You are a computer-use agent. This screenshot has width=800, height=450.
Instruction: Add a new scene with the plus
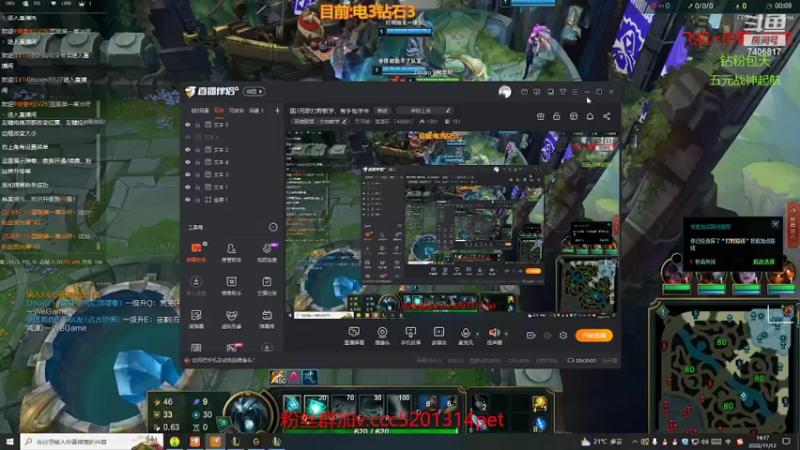277,110
